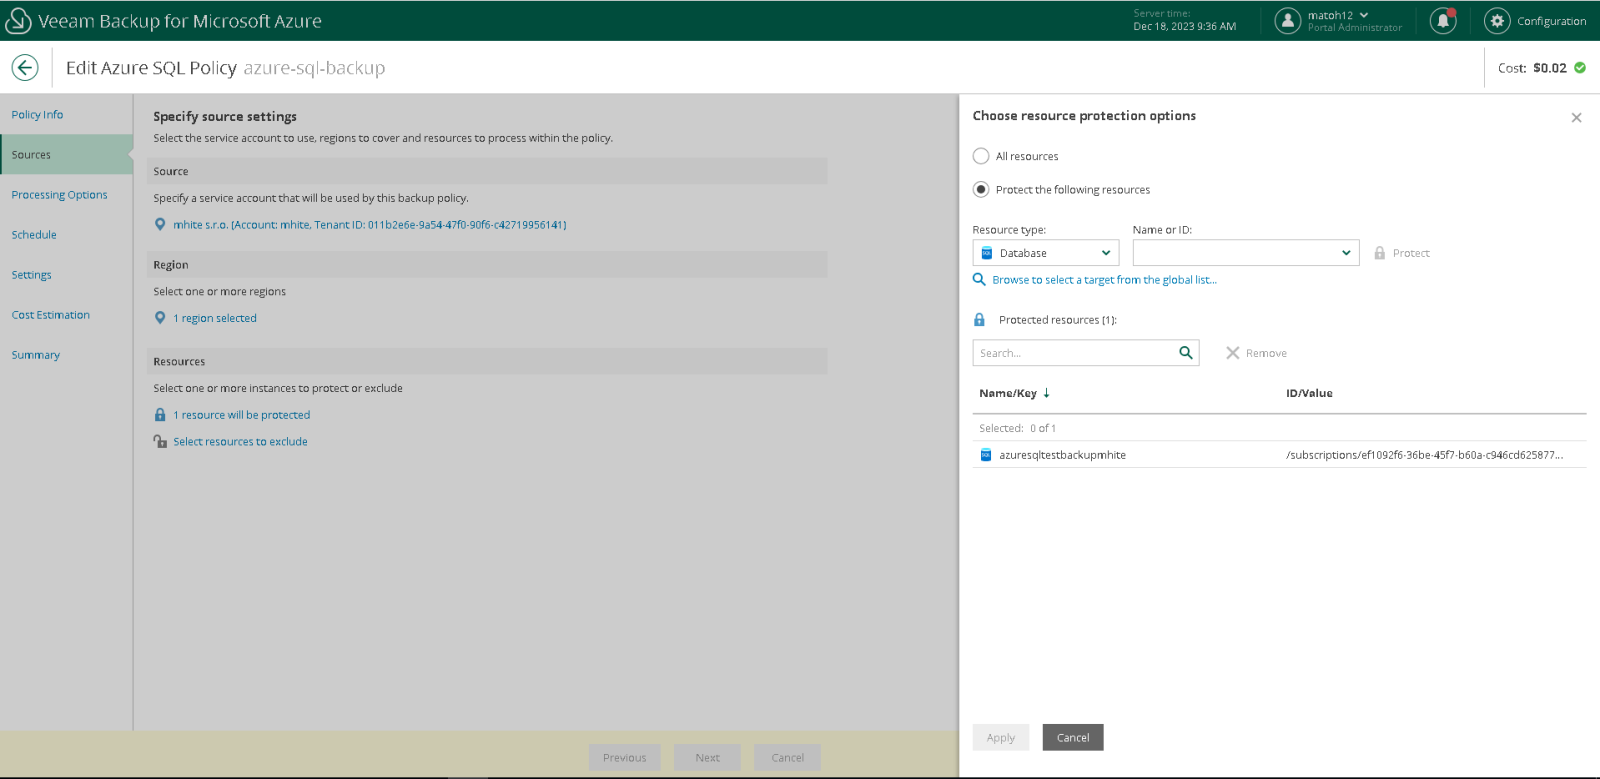
Task: Click the lock icon on the Protect button
Action: pyautogui.click(x=1380, y=253)
